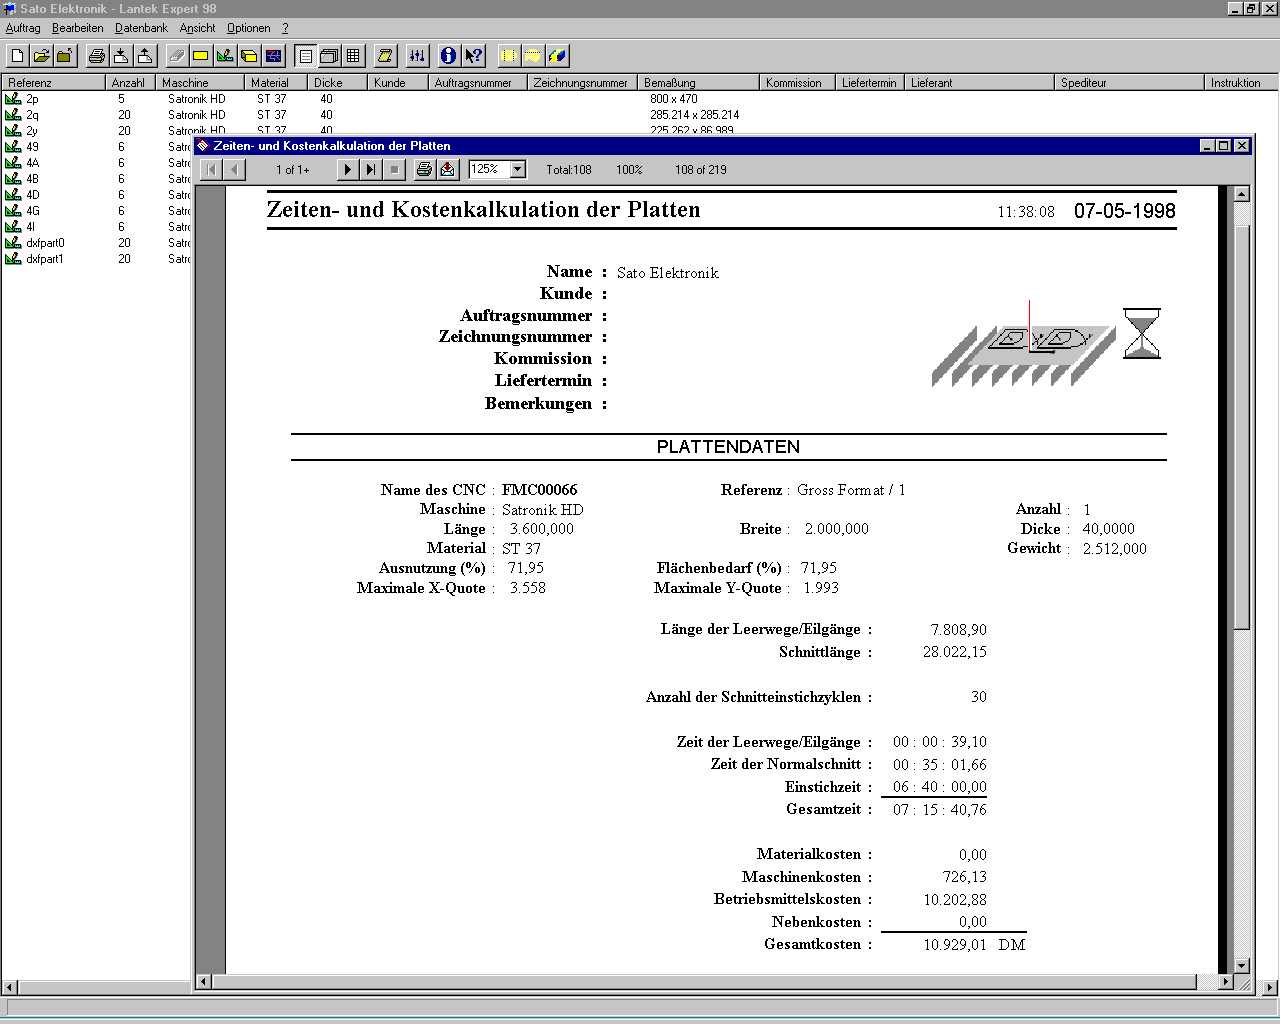Switch to the grid table view icon
This screenshot has height=1024, width=1280.
353,56
